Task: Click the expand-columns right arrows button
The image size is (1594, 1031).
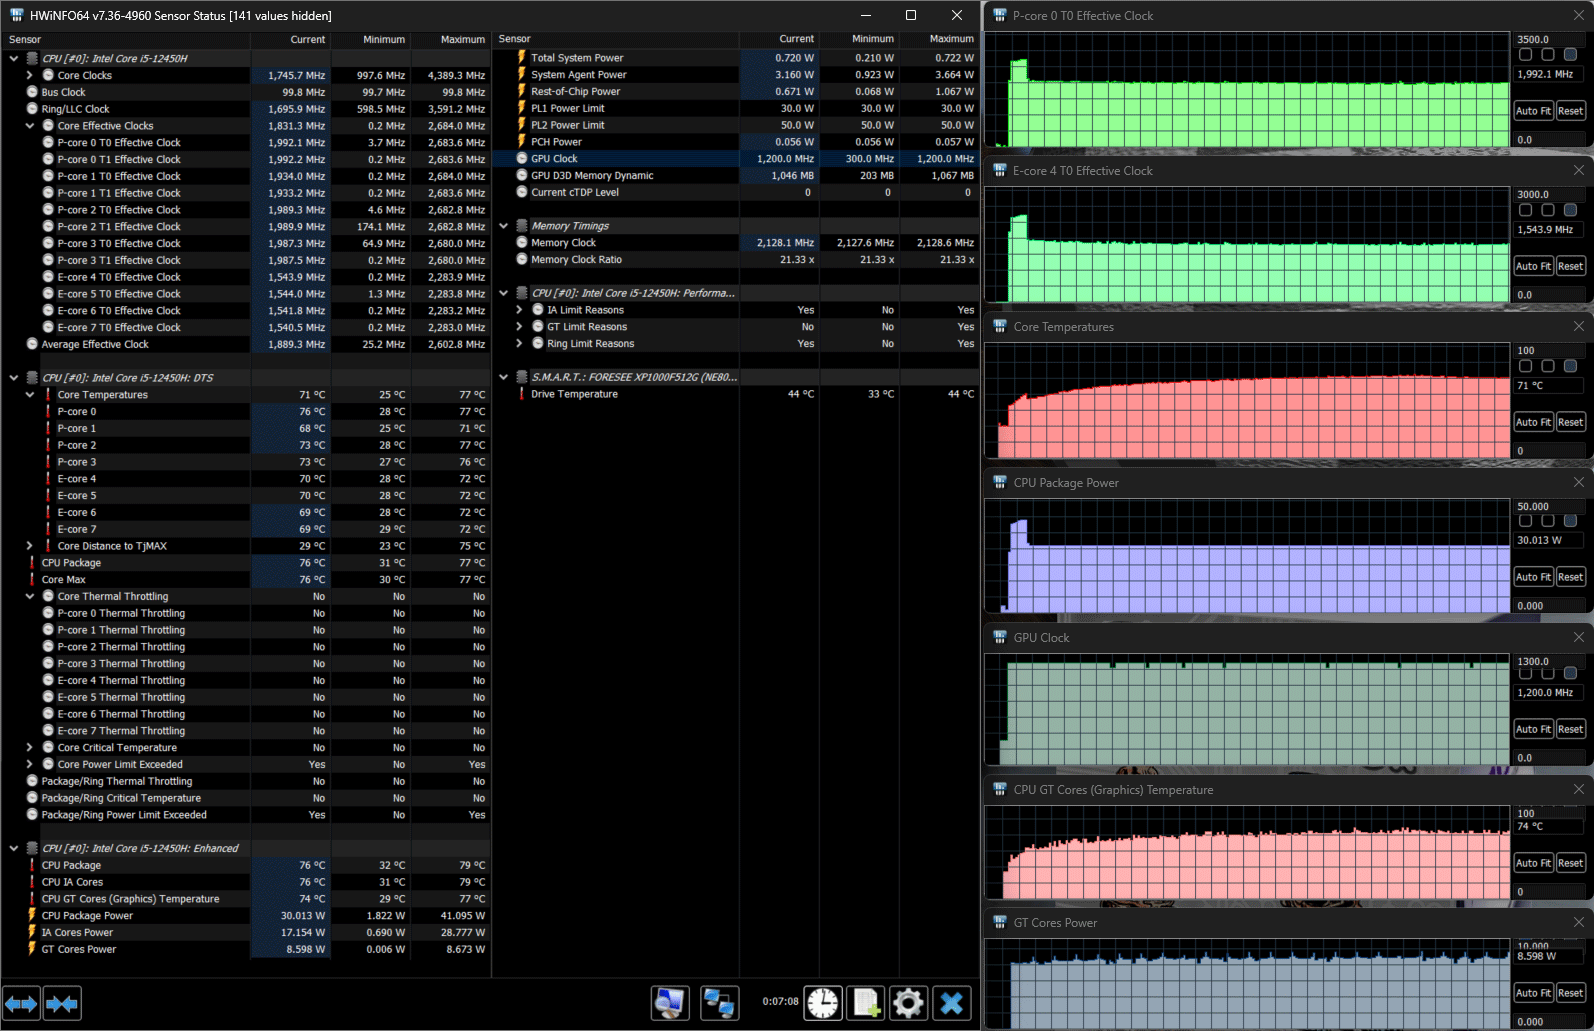Action: (21, 1003)
